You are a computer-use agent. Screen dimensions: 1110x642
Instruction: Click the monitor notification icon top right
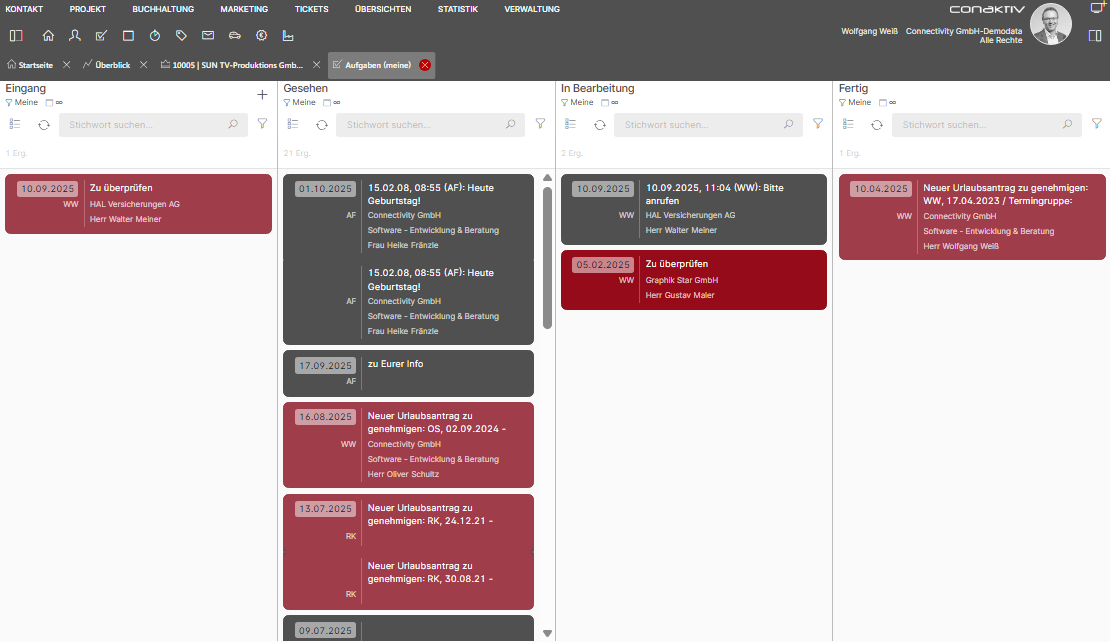(x=1097, y=8)
